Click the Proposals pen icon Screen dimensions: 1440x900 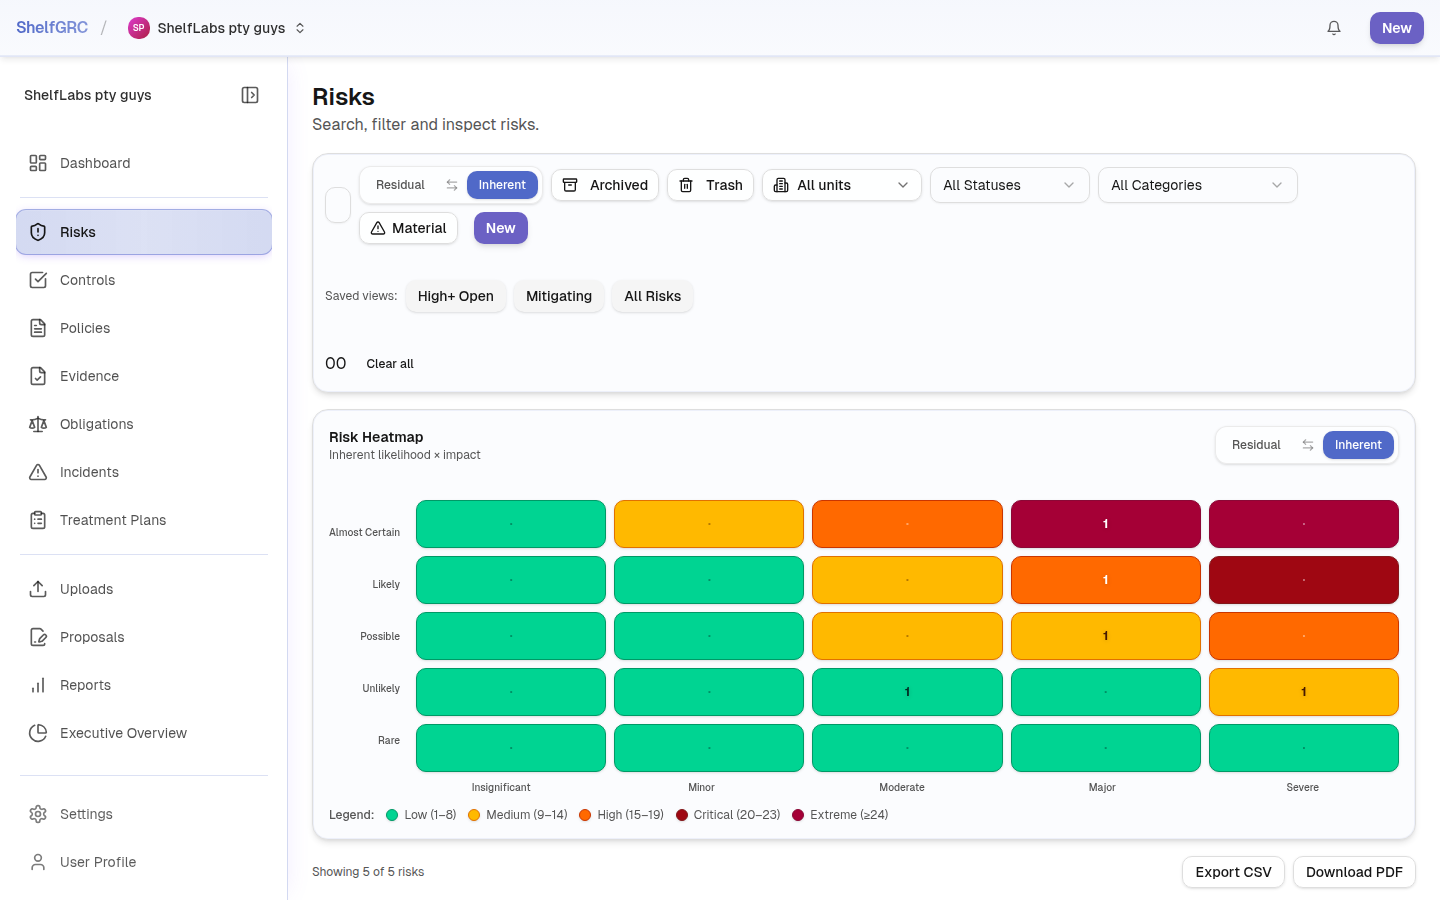(x=38, y=637)
